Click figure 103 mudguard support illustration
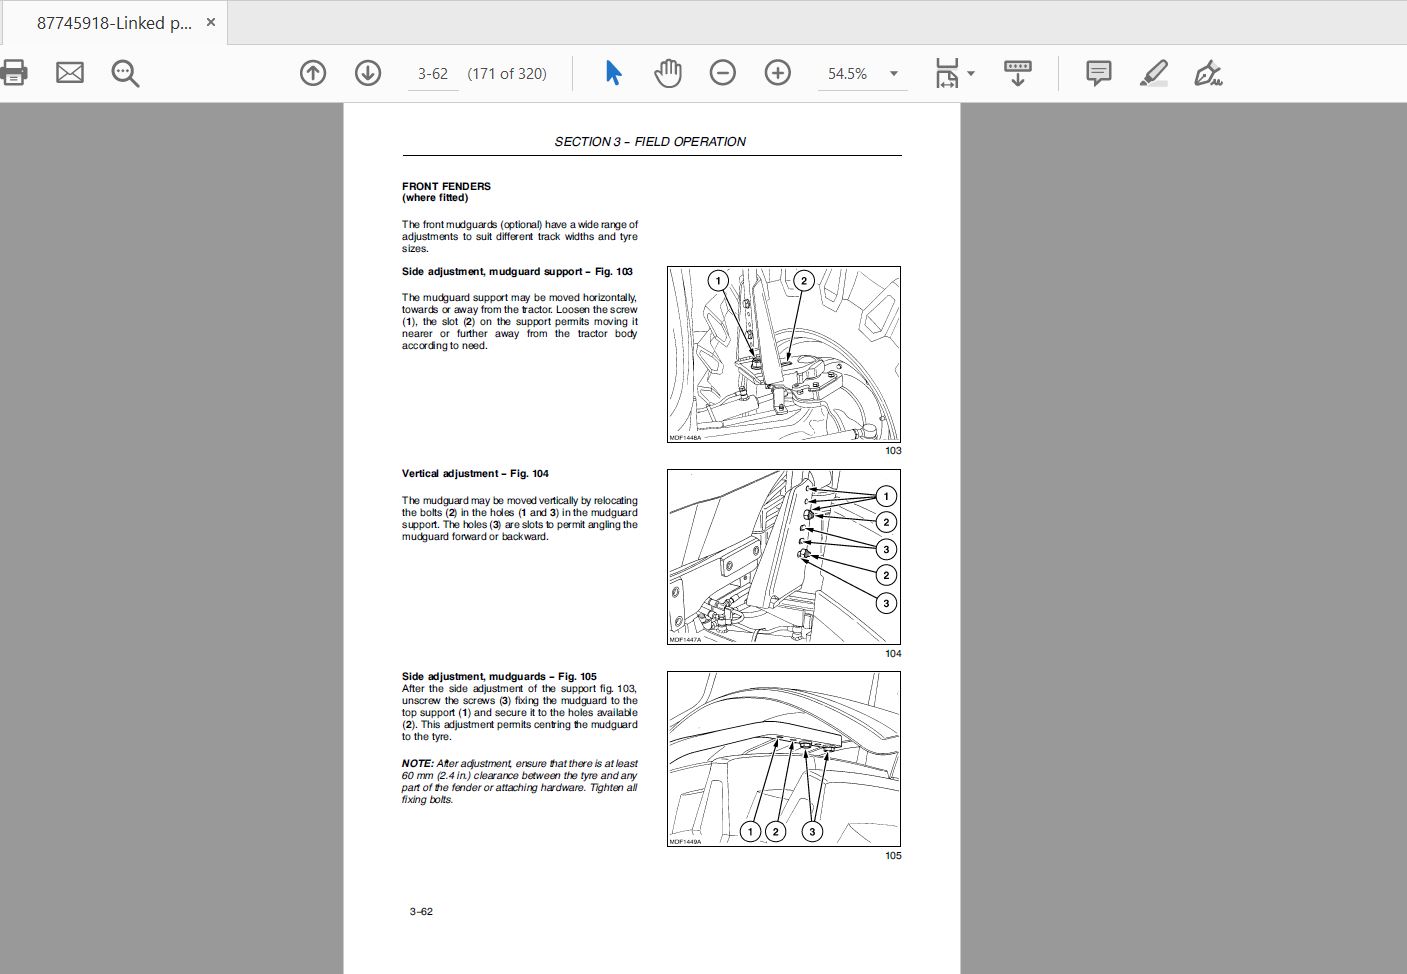The height and width of the screenshot is (974, 1407). (784, 354)
